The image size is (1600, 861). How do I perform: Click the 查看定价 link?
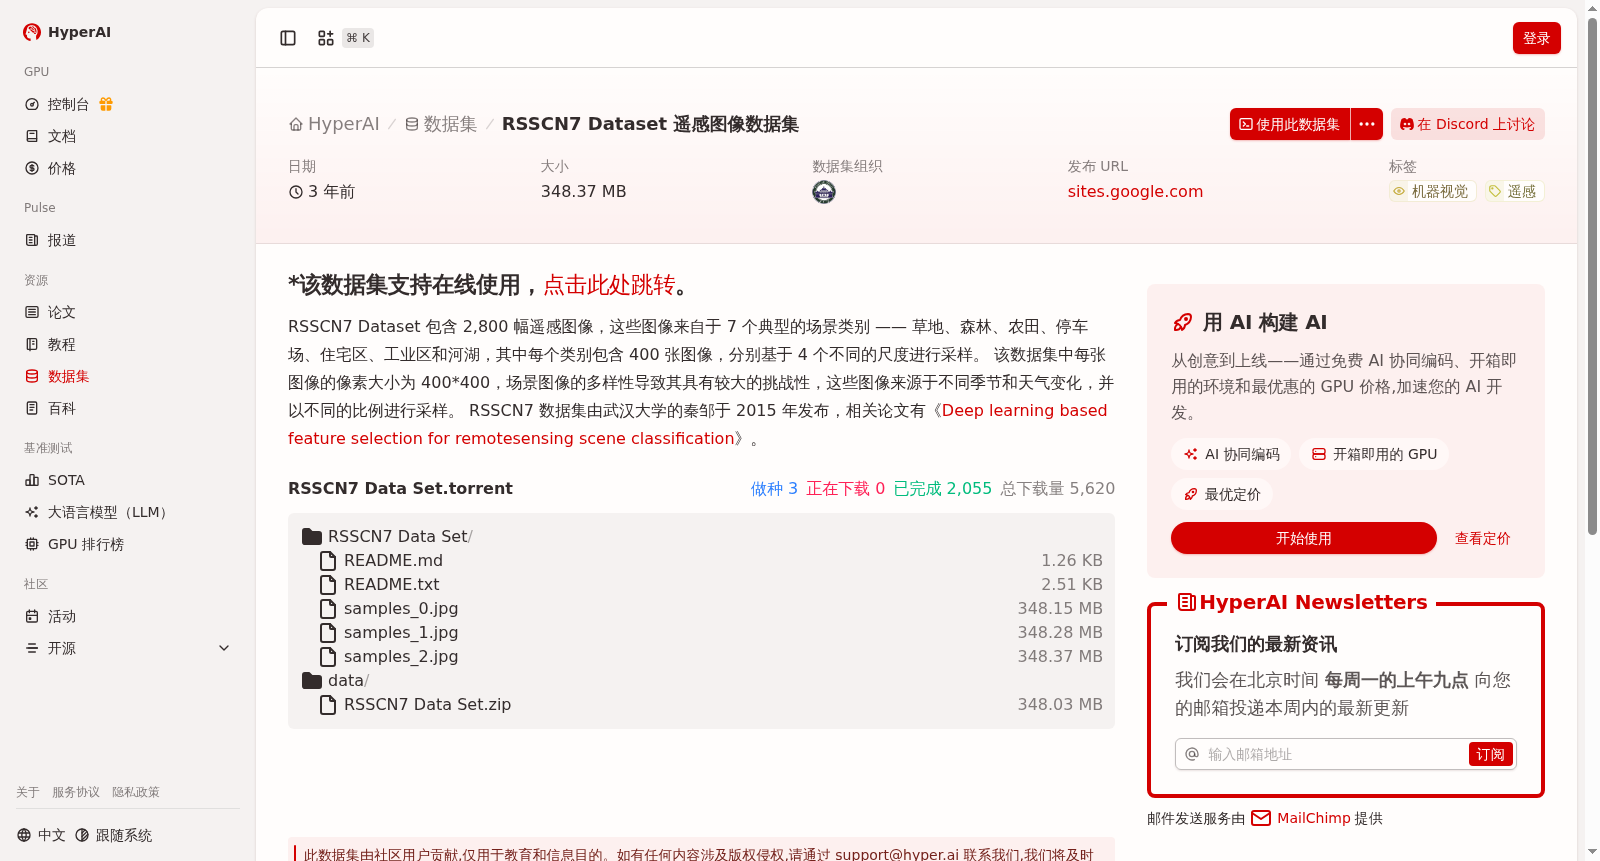pos(1482,538)
